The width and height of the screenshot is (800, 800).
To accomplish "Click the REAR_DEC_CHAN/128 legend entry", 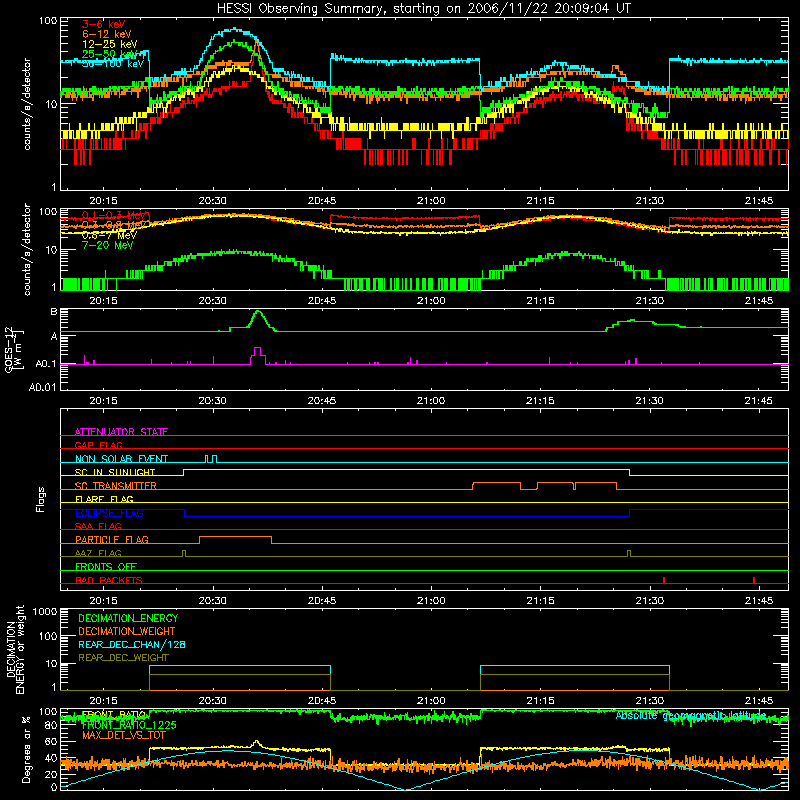I will pos(132,644).
